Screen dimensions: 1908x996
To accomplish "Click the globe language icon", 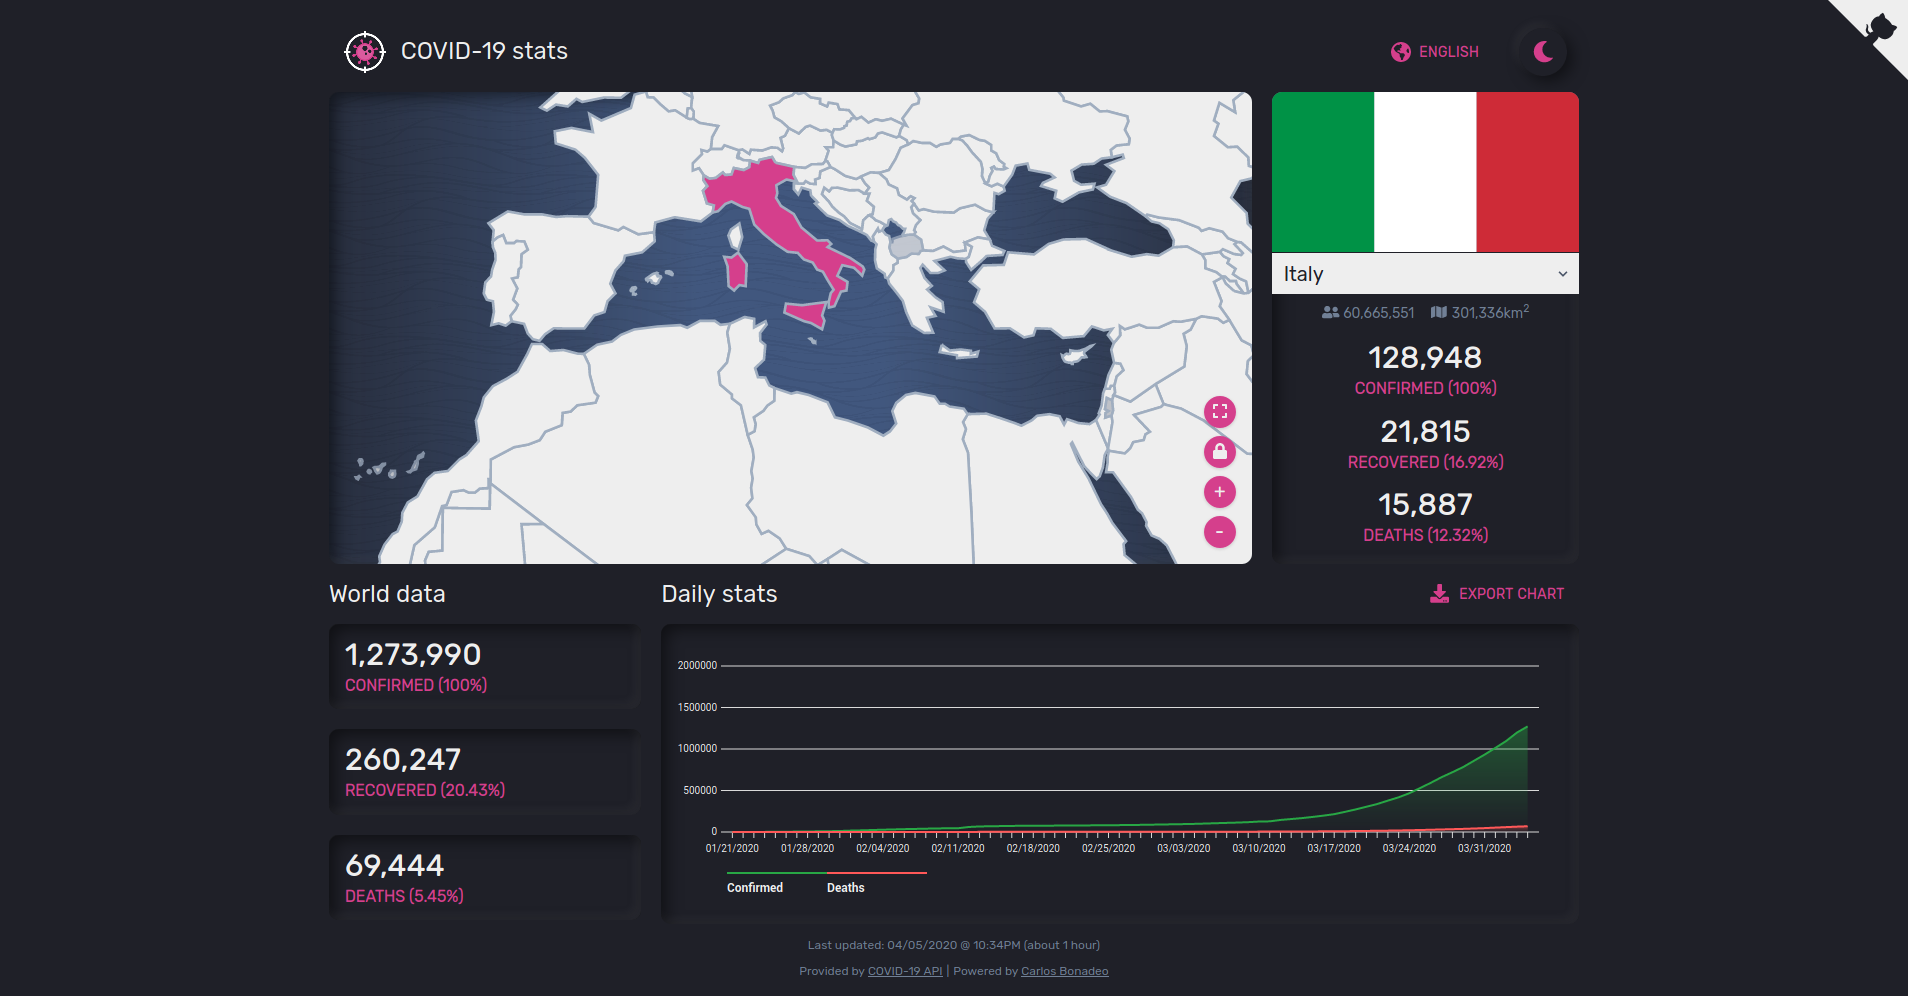I will coord(1401,52).
